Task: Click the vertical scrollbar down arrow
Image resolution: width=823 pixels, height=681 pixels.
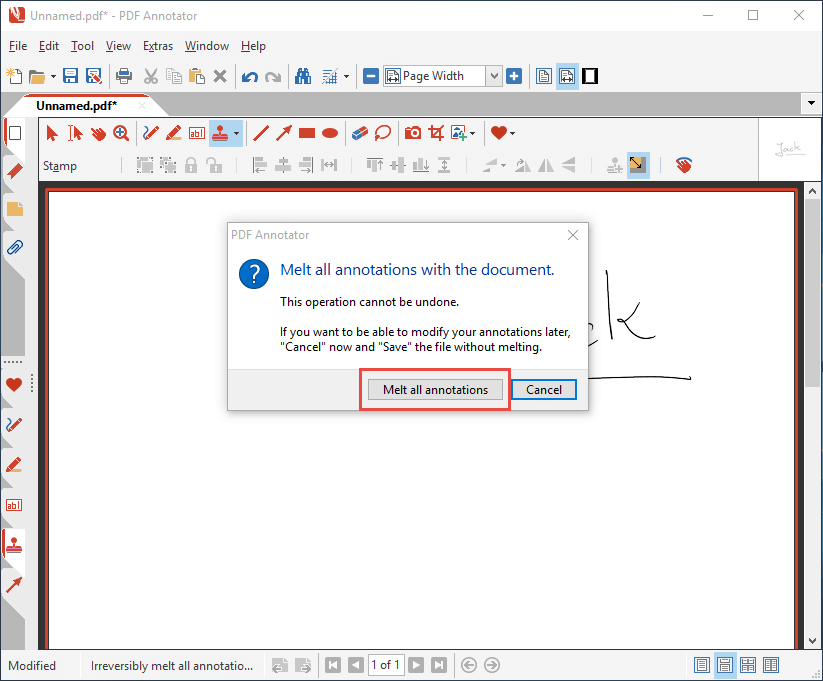Action: coord(813,641)
